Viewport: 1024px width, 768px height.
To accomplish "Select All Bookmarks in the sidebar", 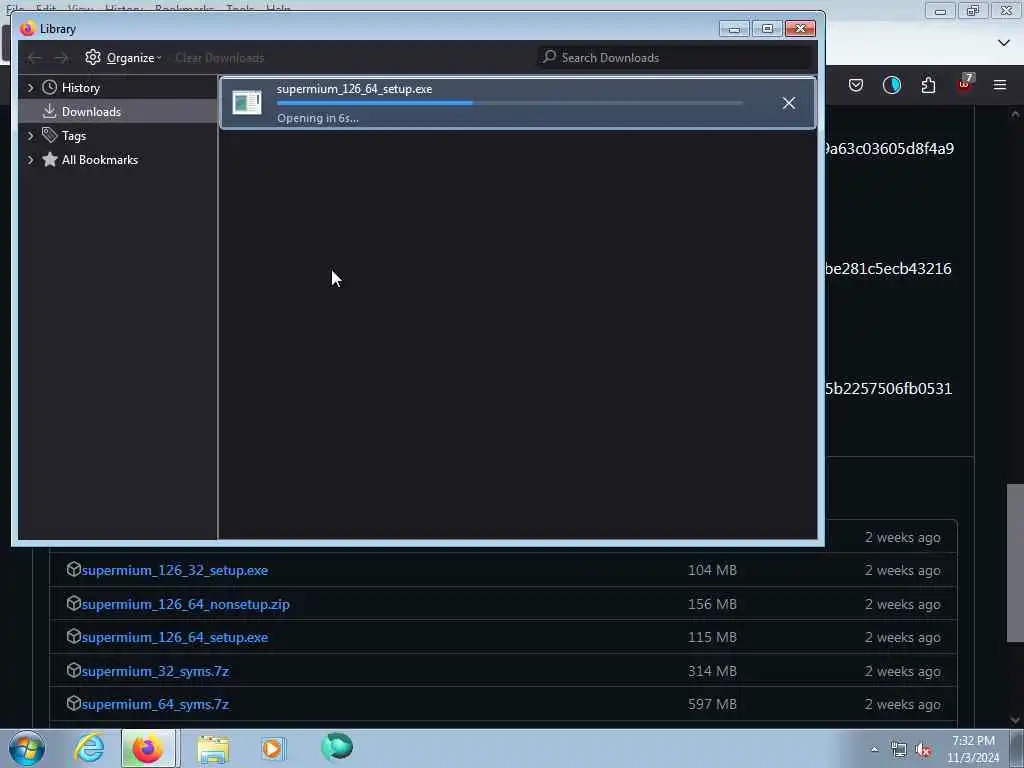I will pos(99,160).
